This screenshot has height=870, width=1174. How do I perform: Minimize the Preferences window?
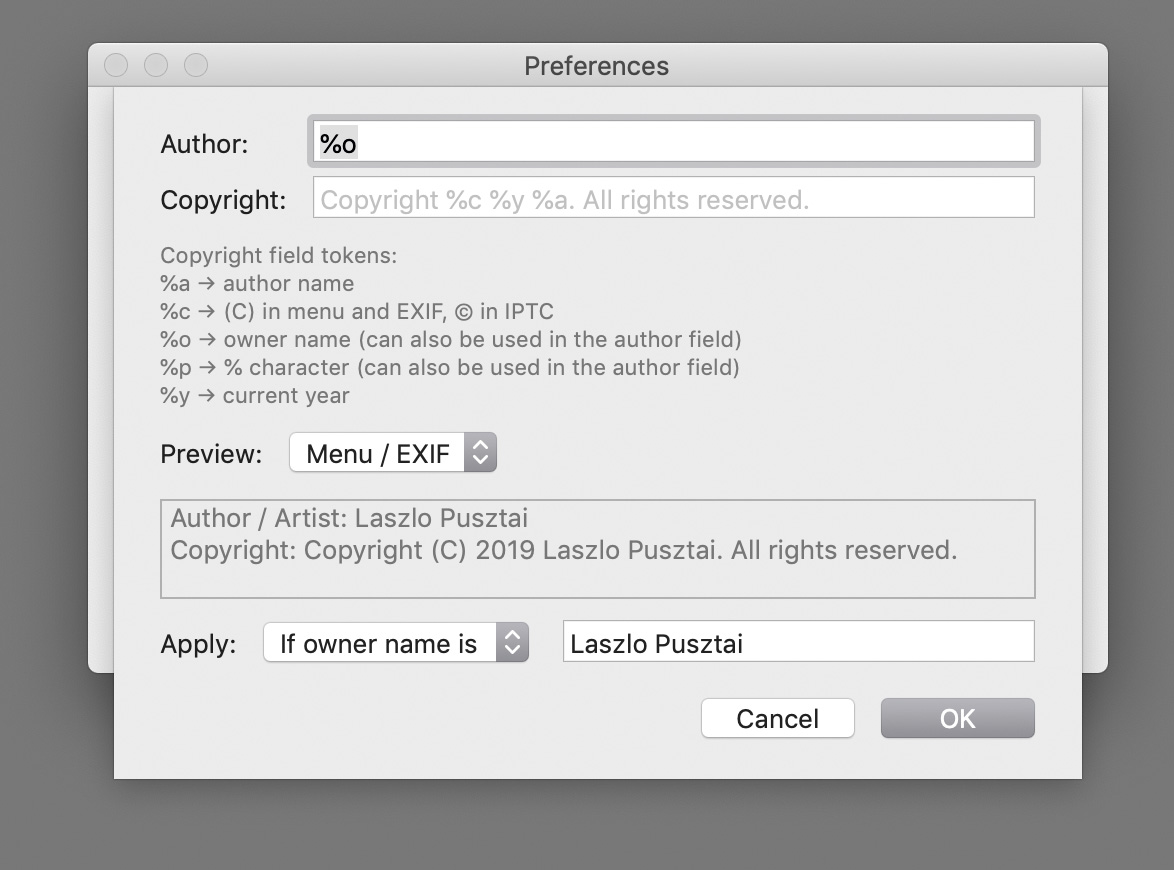click(x=156, y=65)
